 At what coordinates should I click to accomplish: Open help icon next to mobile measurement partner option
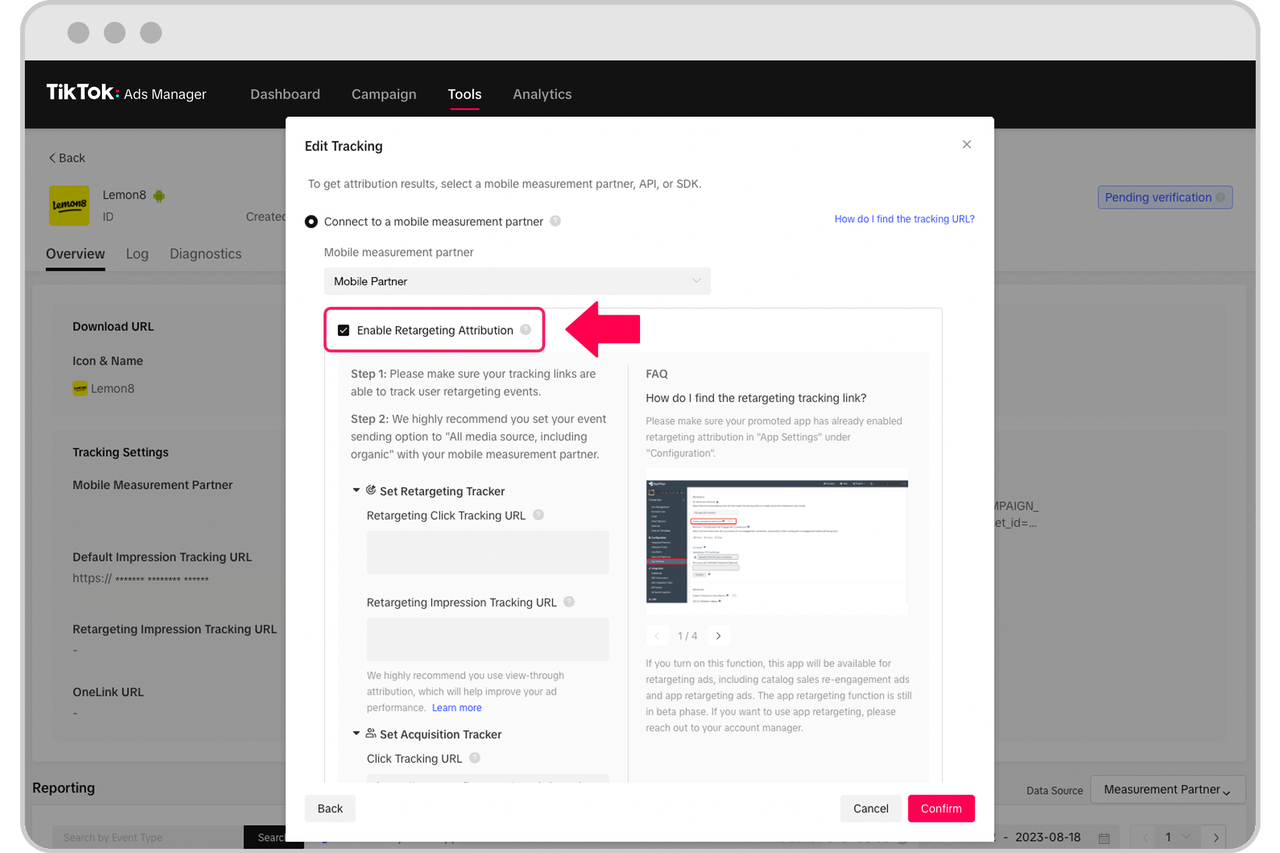555,221
